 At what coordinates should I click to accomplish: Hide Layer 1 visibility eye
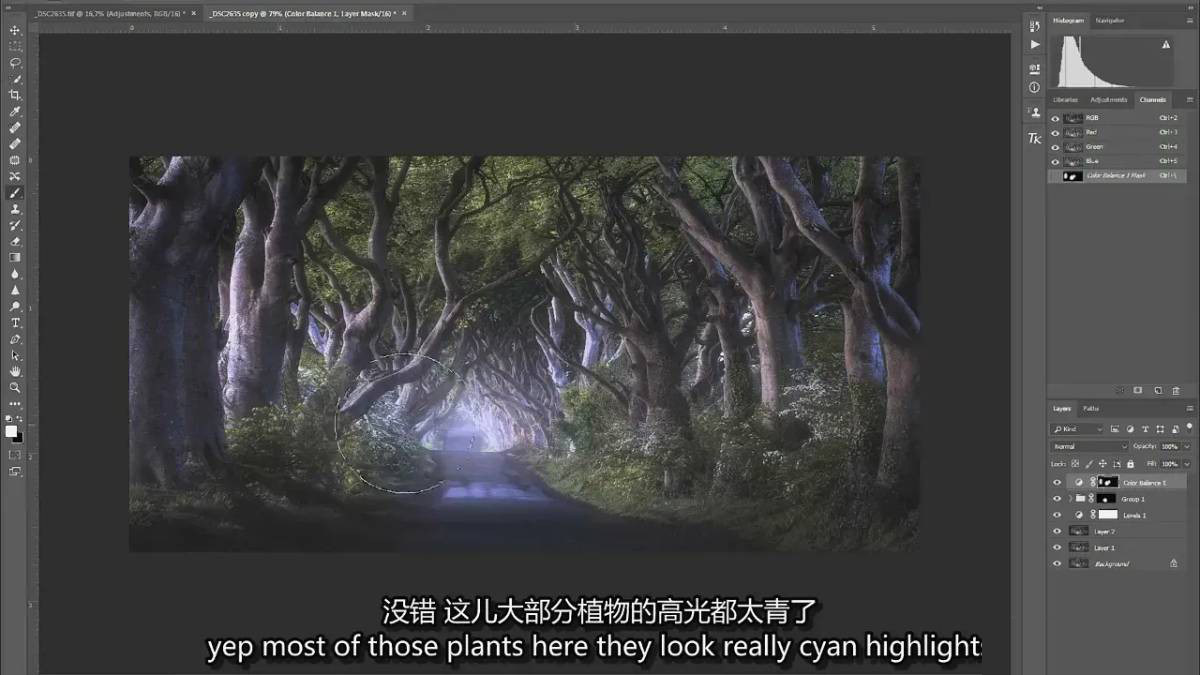tap(1057, 547)
